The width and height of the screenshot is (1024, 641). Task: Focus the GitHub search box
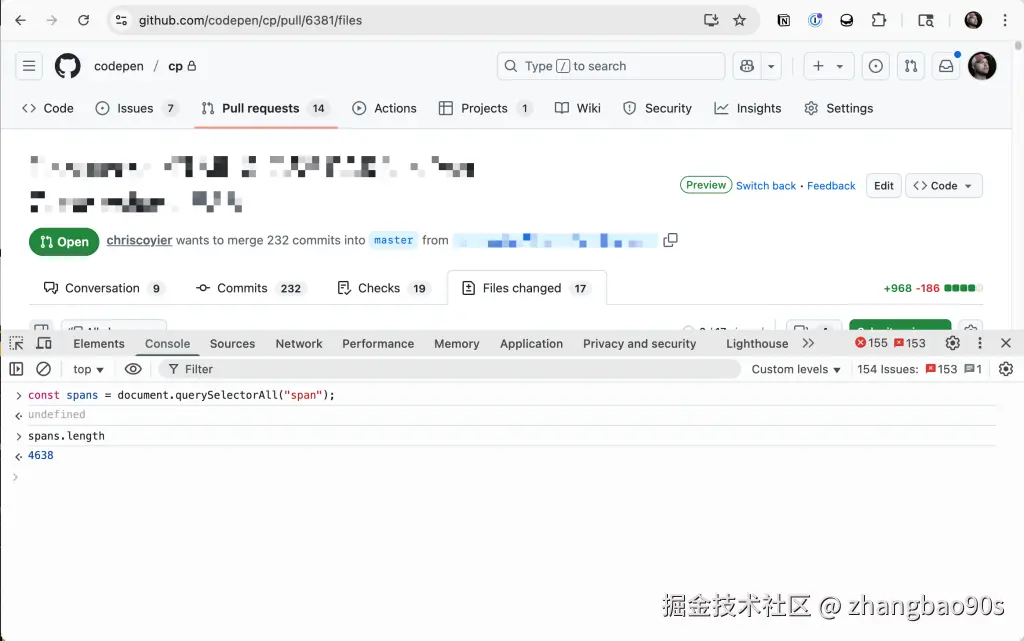(x=611, y=66)
